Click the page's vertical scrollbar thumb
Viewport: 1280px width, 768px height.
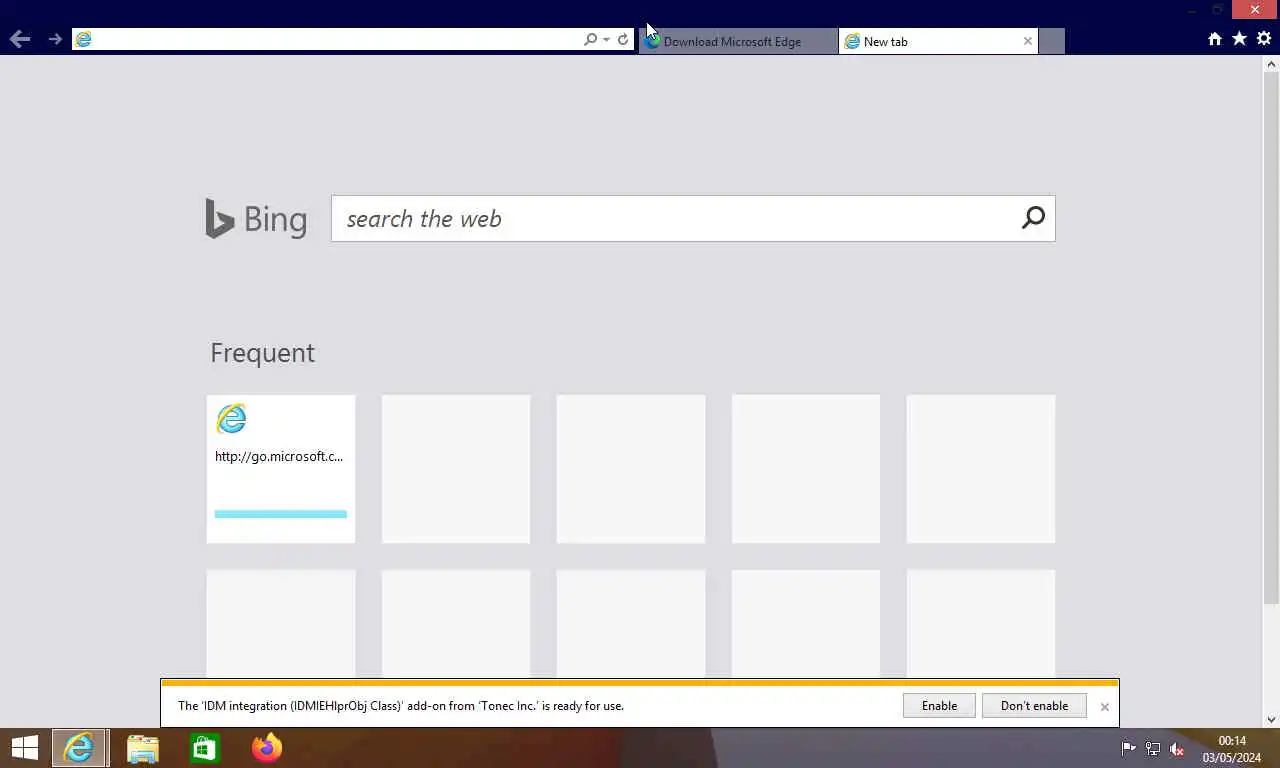tap(1272, 338)
